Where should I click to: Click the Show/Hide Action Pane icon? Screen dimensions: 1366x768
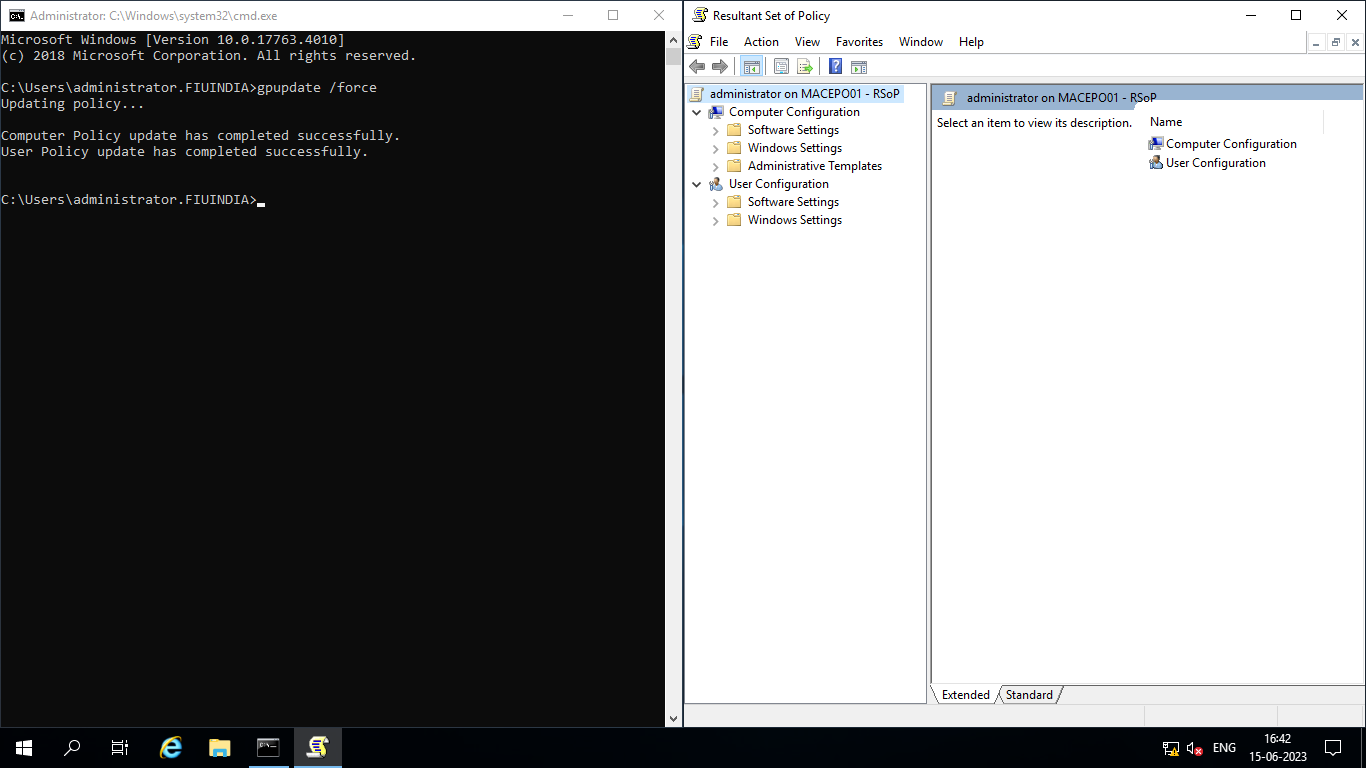[859, 66]
